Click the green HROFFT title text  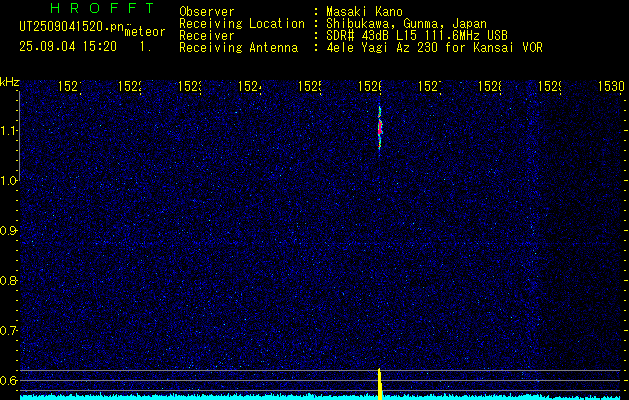102,8
